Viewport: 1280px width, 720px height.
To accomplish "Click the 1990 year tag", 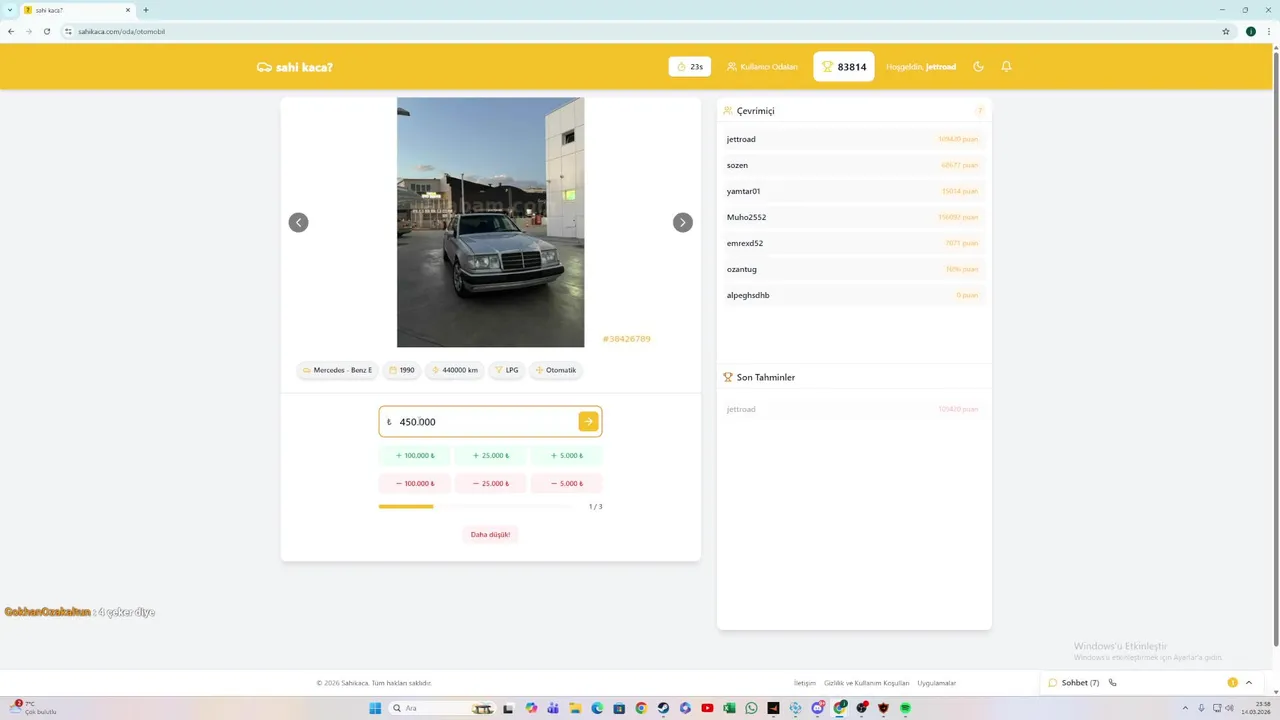I will [x=401, y=370].
